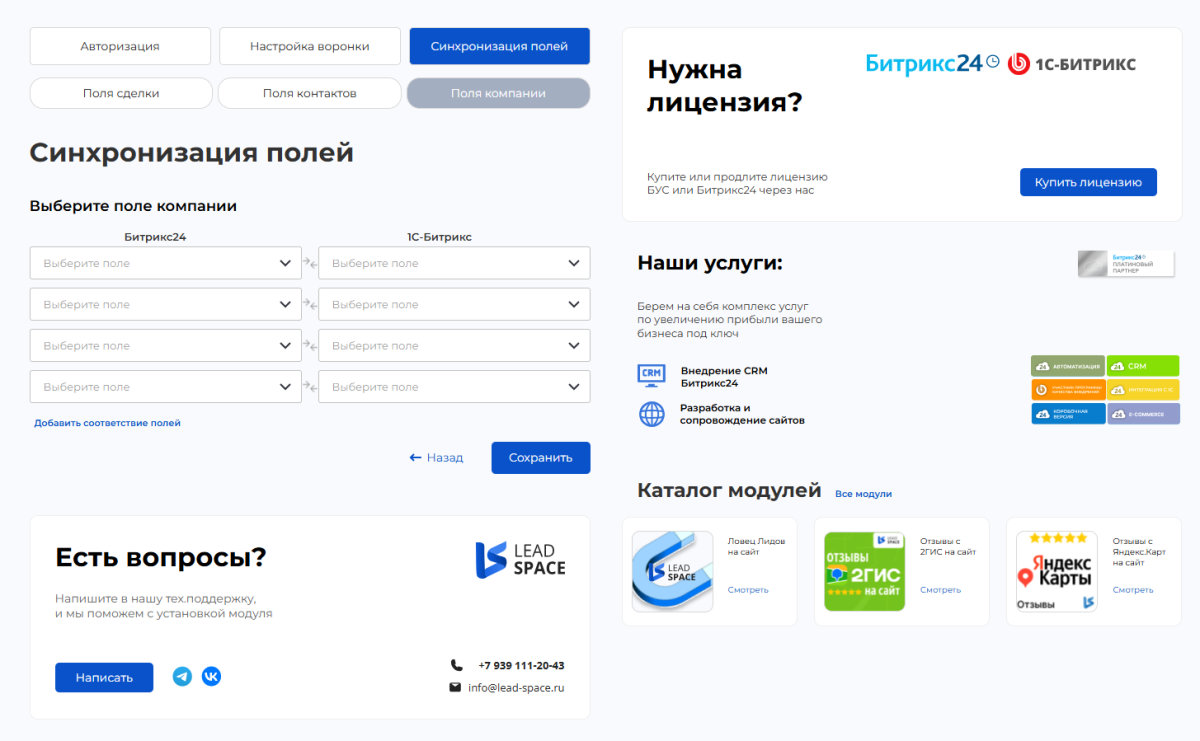Open the Авторизация tab
The width and height of the screenshot is (1200, 741).
120,45
